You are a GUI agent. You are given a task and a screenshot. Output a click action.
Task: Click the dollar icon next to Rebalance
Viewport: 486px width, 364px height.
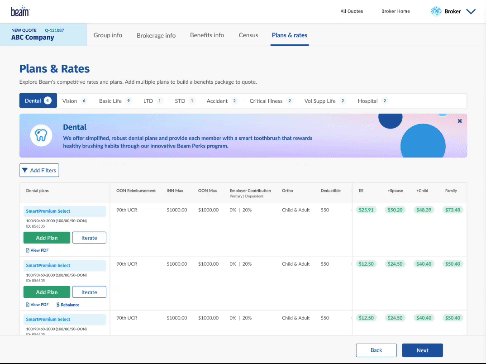[x=58, y=305]
